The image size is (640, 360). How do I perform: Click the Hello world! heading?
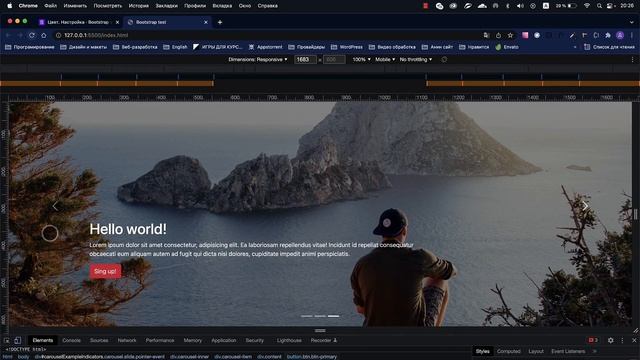pos(128,229)
